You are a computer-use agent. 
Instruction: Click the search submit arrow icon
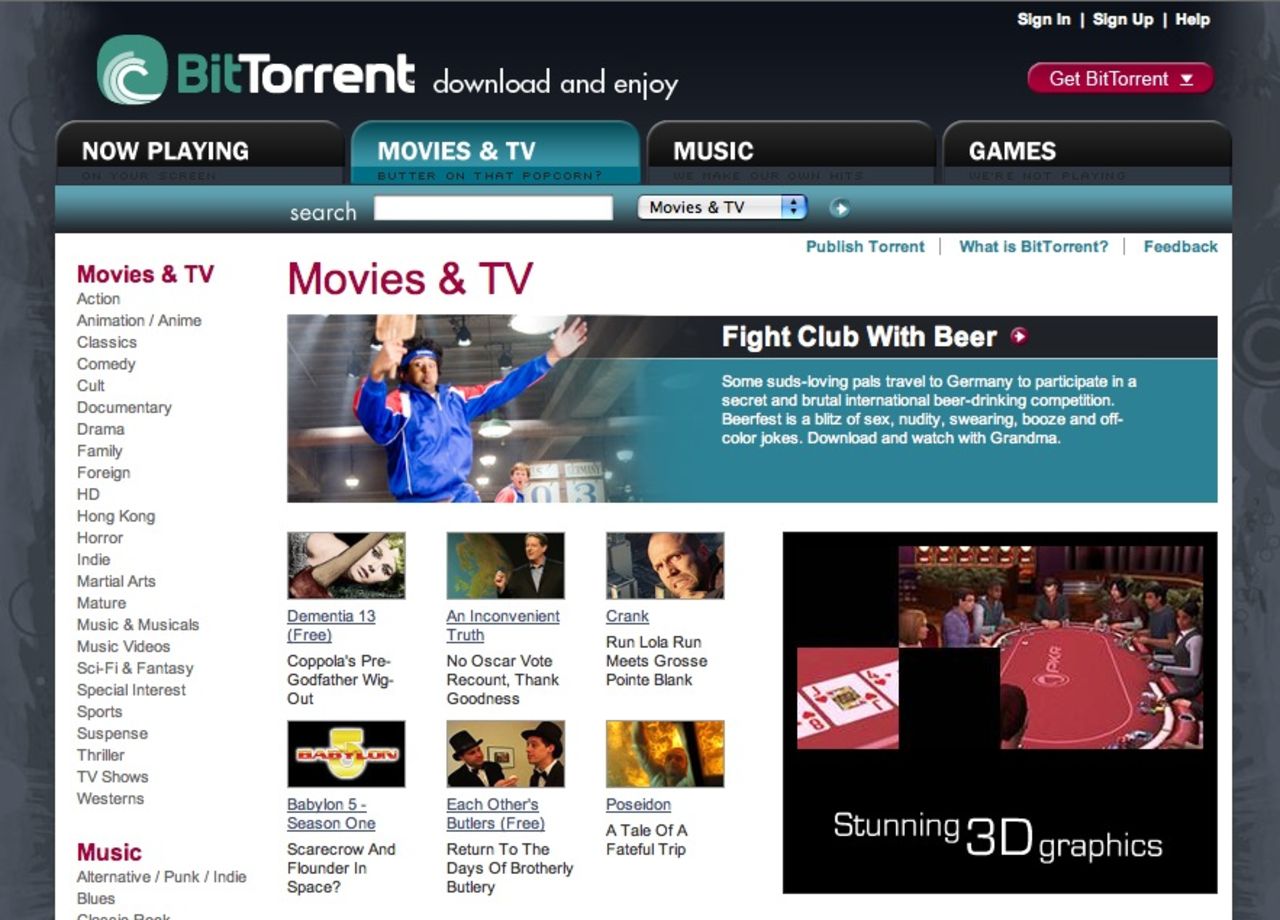tap(840, 208)
